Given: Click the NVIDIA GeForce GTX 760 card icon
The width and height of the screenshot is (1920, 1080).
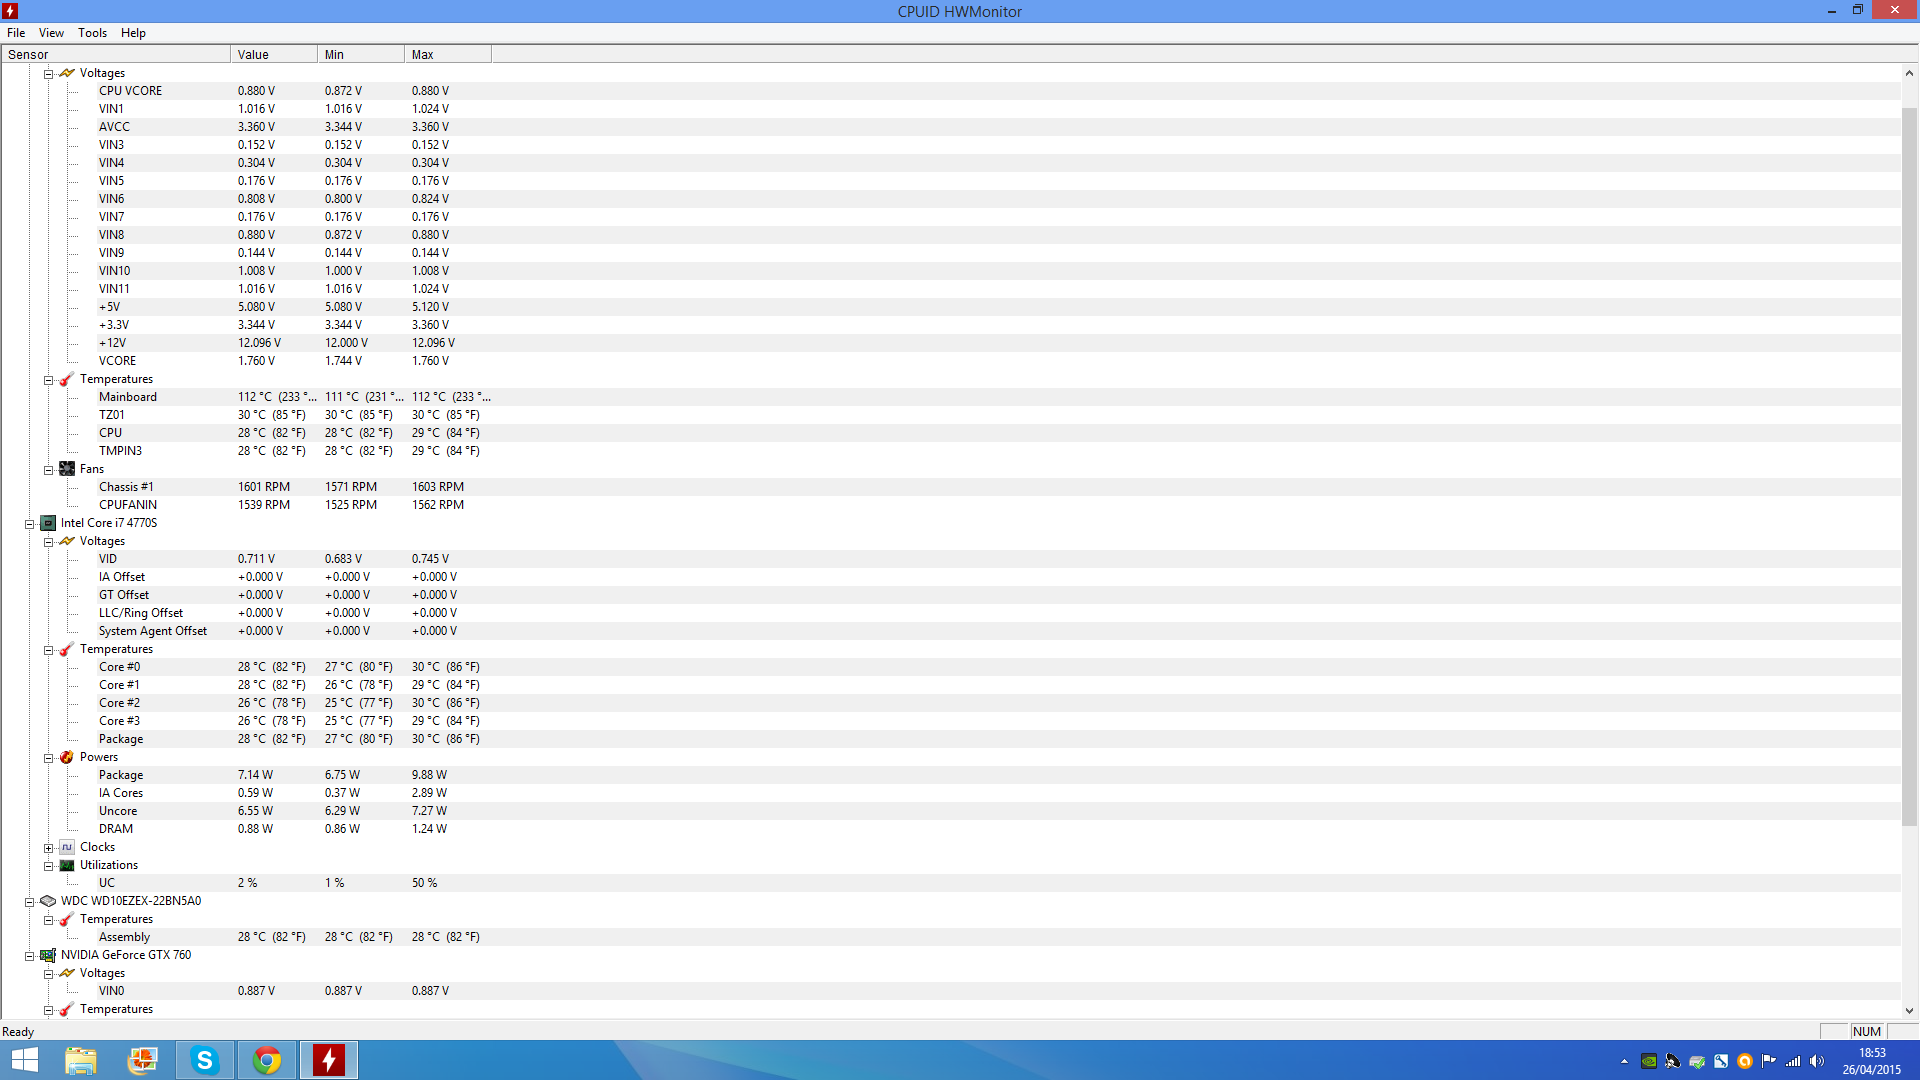Looking at the screenshot, I should [x=48, y=955].
